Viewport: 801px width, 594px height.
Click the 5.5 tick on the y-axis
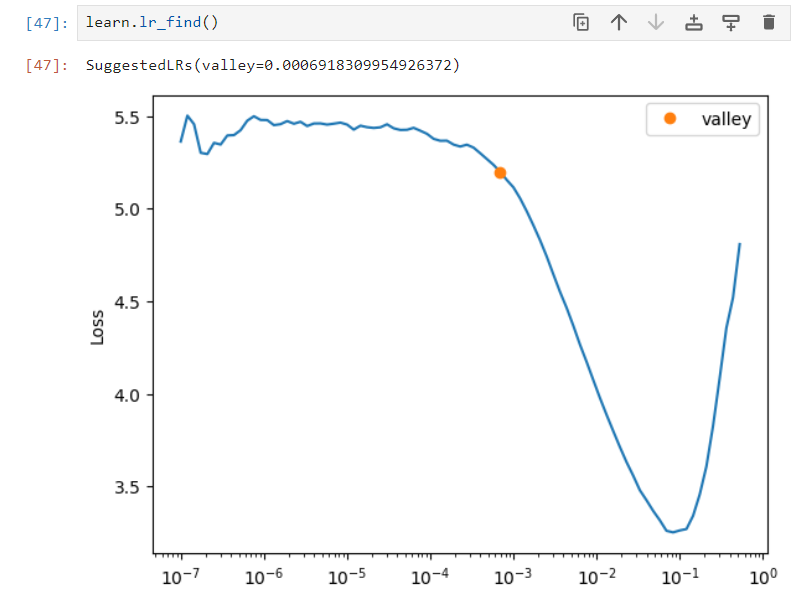tap(127, 117)
